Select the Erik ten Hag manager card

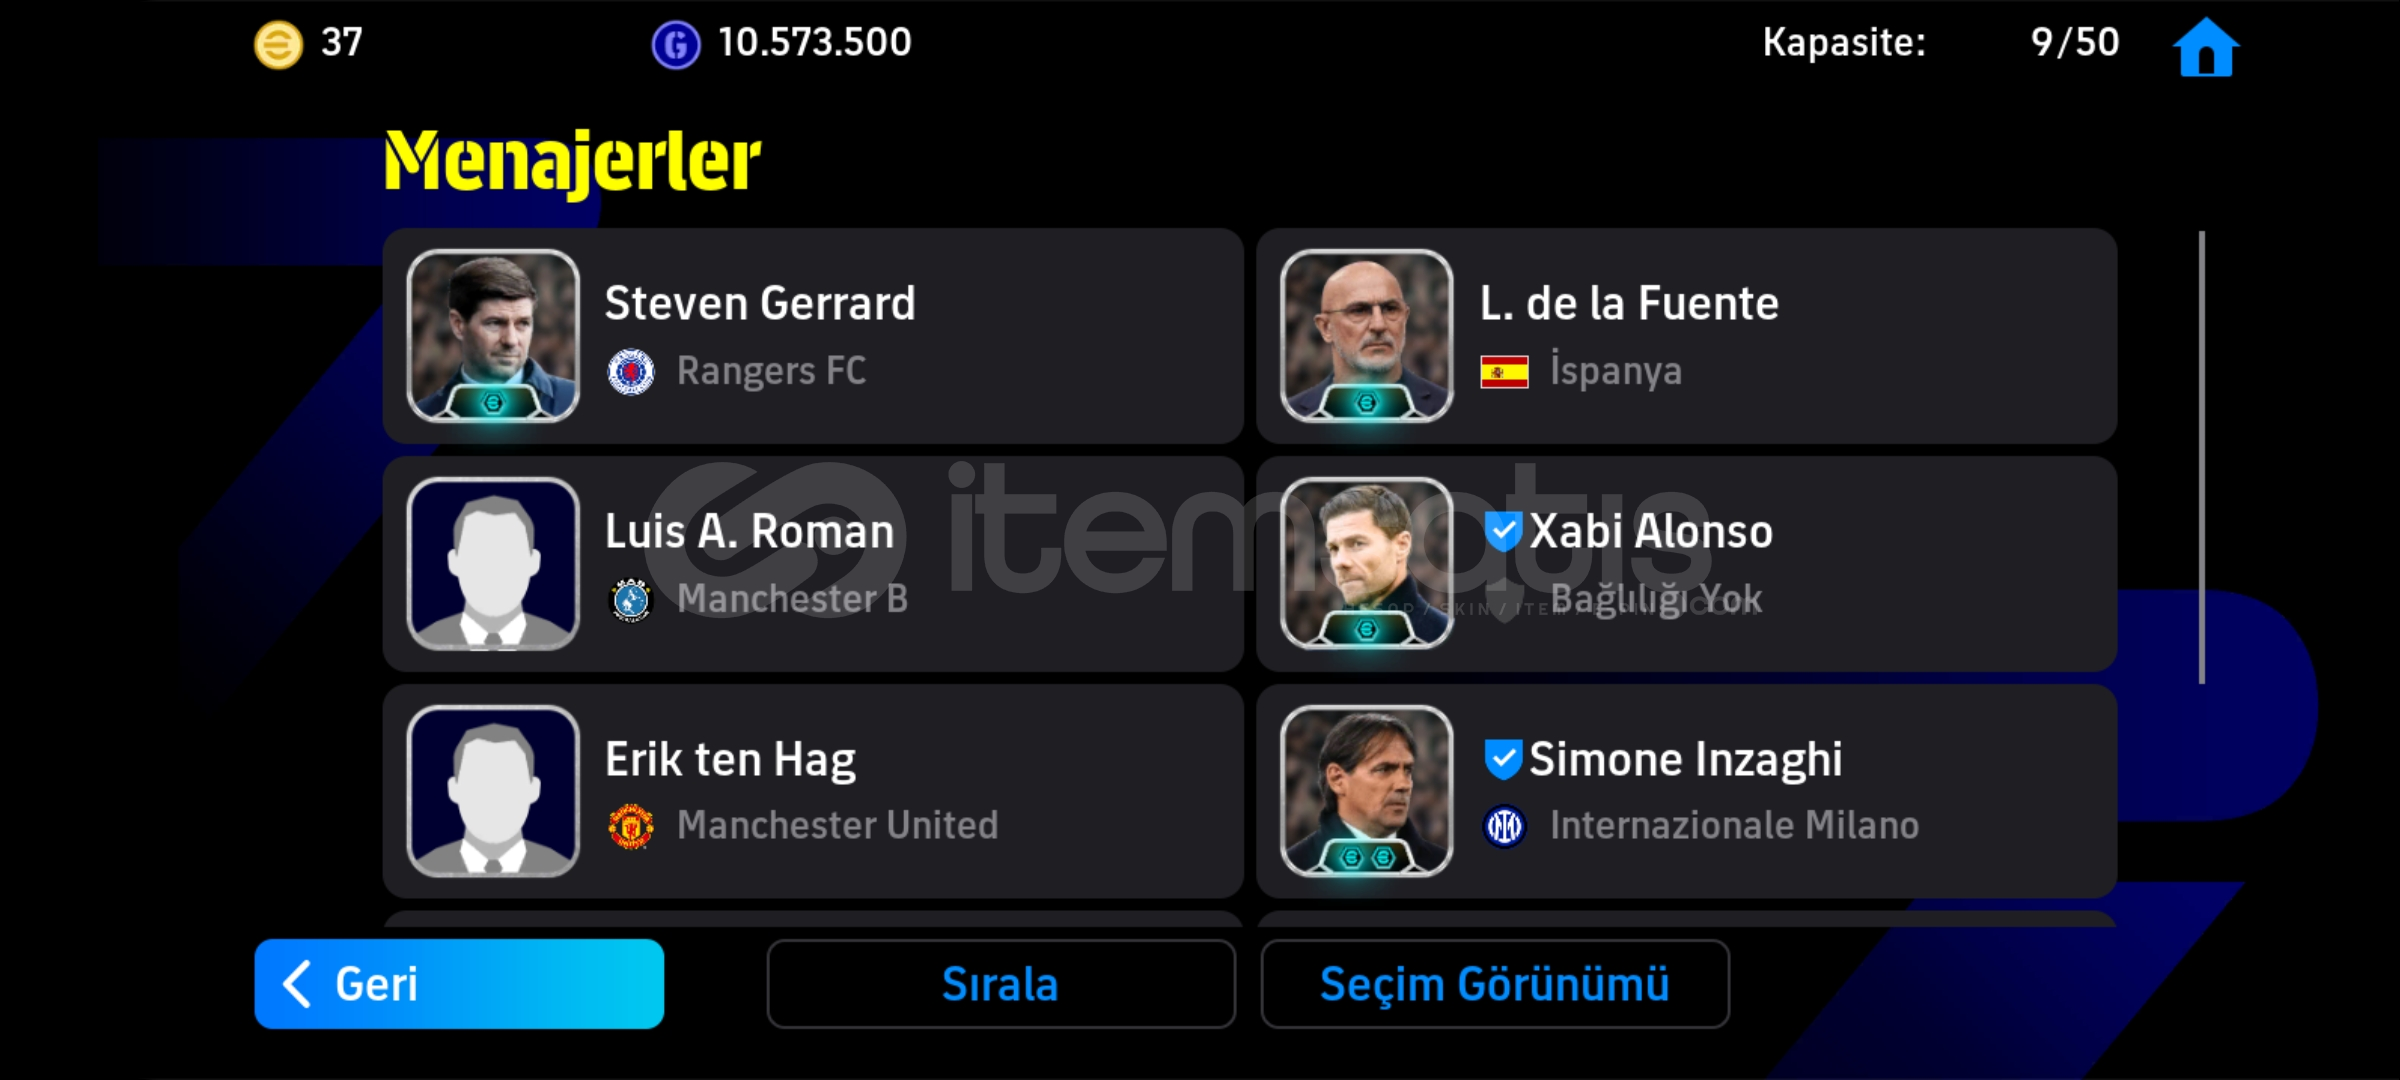pyautogui.click(x=813, y=791)
